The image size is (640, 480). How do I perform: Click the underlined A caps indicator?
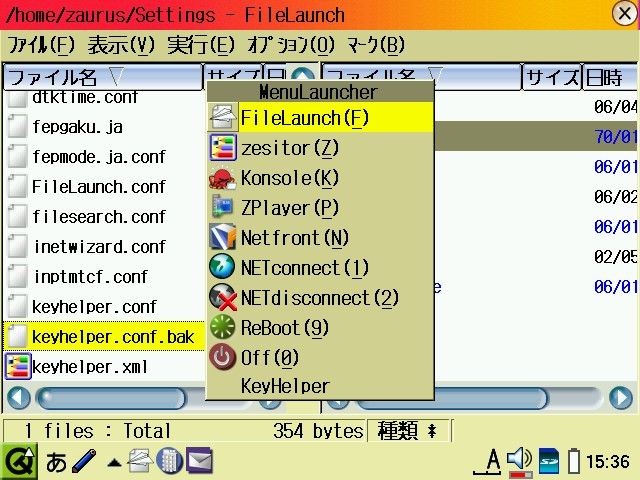tap(488, 462)
